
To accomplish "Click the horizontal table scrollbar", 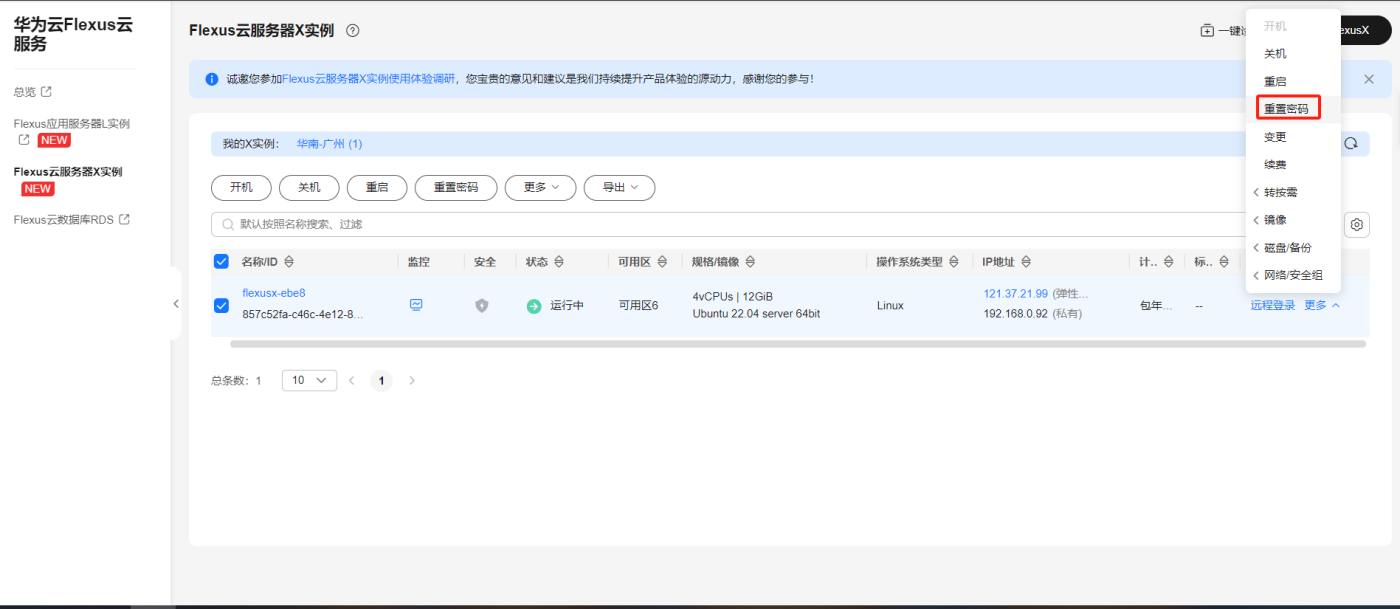I will tap(797, 344).
